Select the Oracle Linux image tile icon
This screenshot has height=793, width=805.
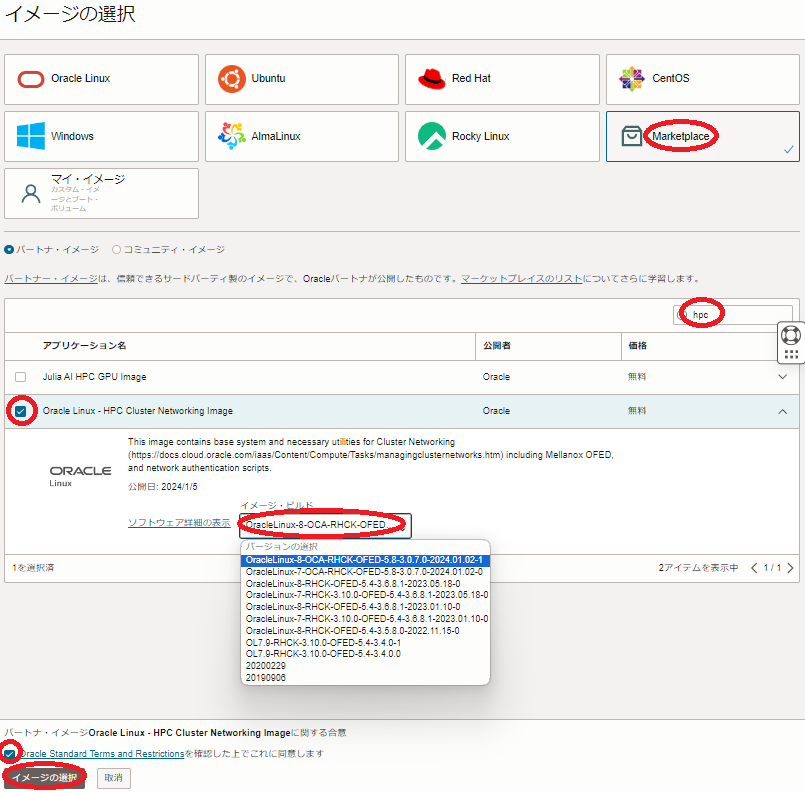31,79
